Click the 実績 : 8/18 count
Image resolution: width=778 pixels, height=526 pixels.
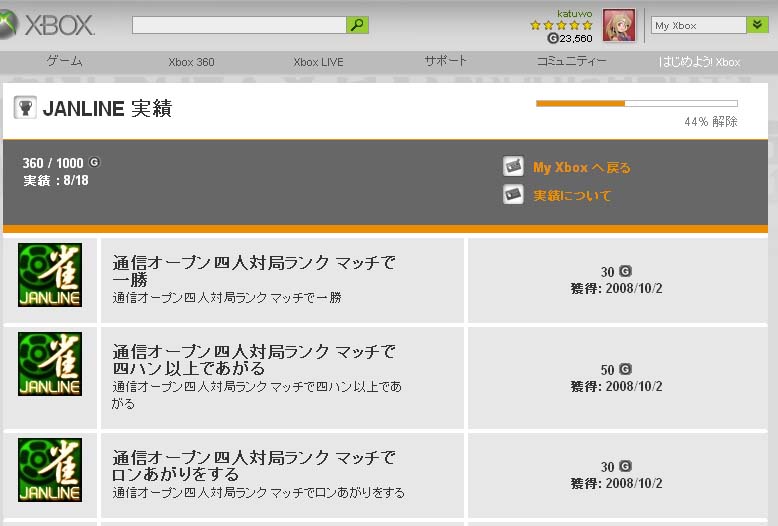56,180
